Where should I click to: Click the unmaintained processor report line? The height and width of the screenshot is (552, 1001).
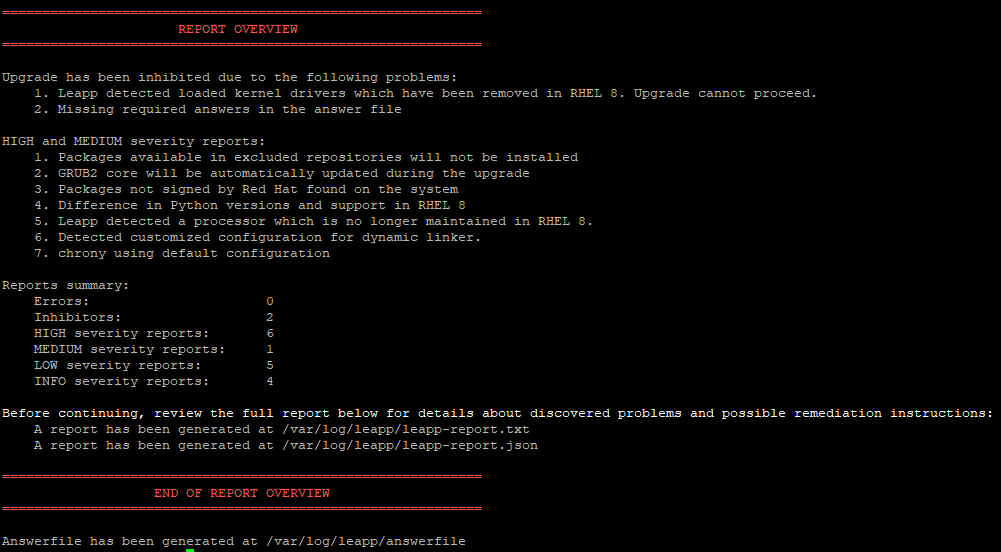click(313, 221)
